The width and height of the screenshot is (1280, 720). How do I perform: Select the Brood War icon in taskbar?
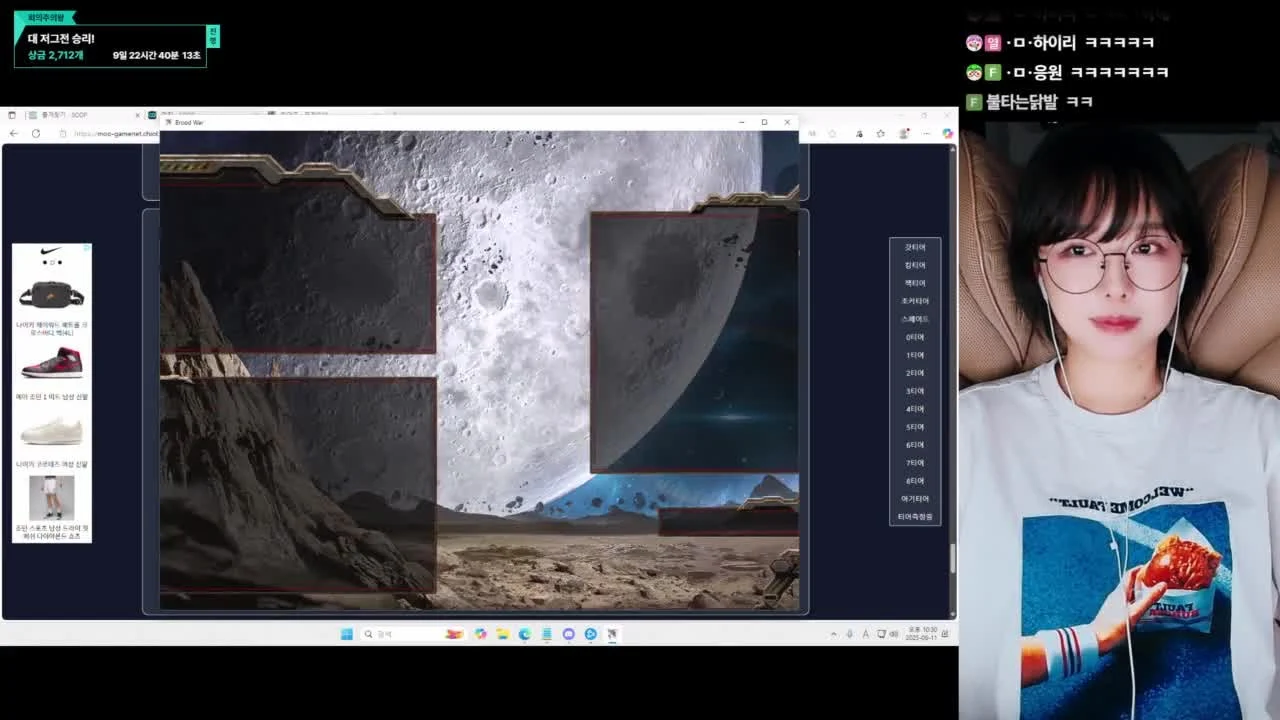click(613, 634)
